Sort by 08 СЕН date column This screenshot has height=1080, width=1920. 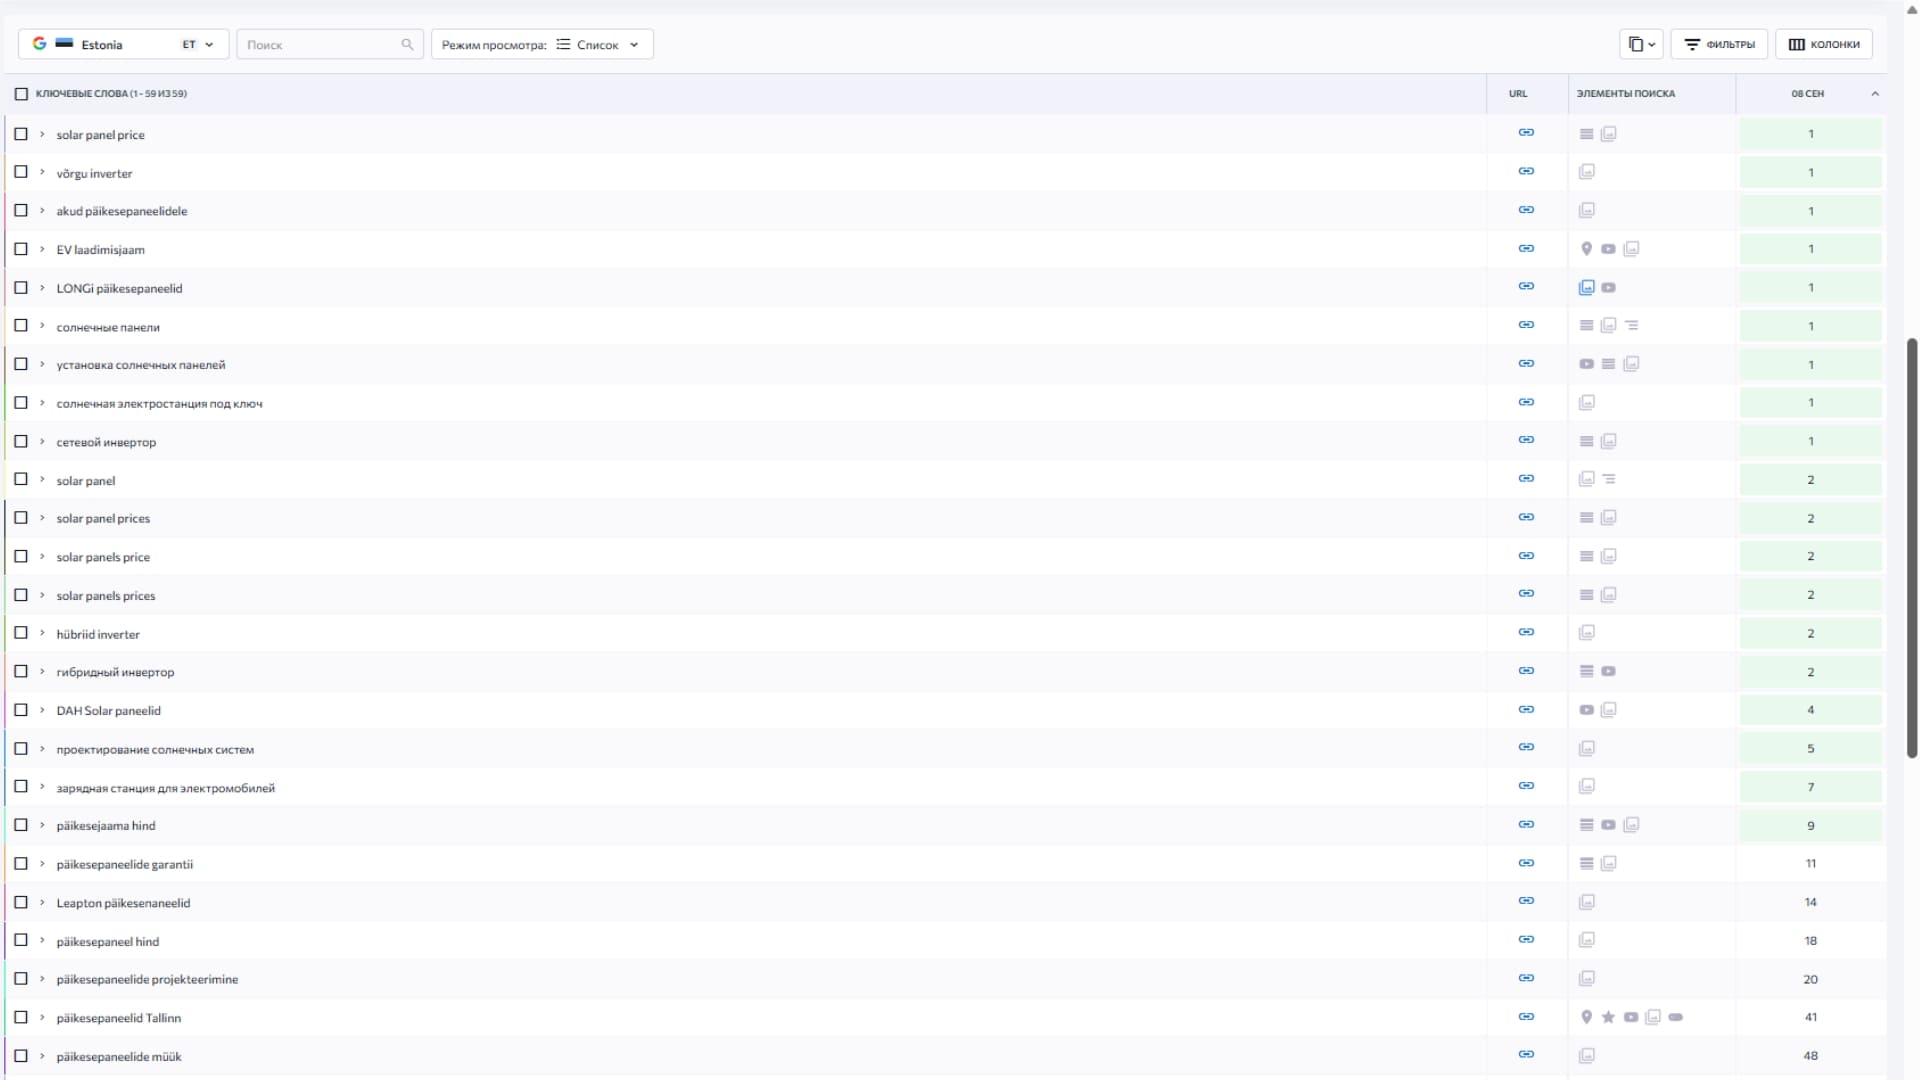tap(1808, 94)
